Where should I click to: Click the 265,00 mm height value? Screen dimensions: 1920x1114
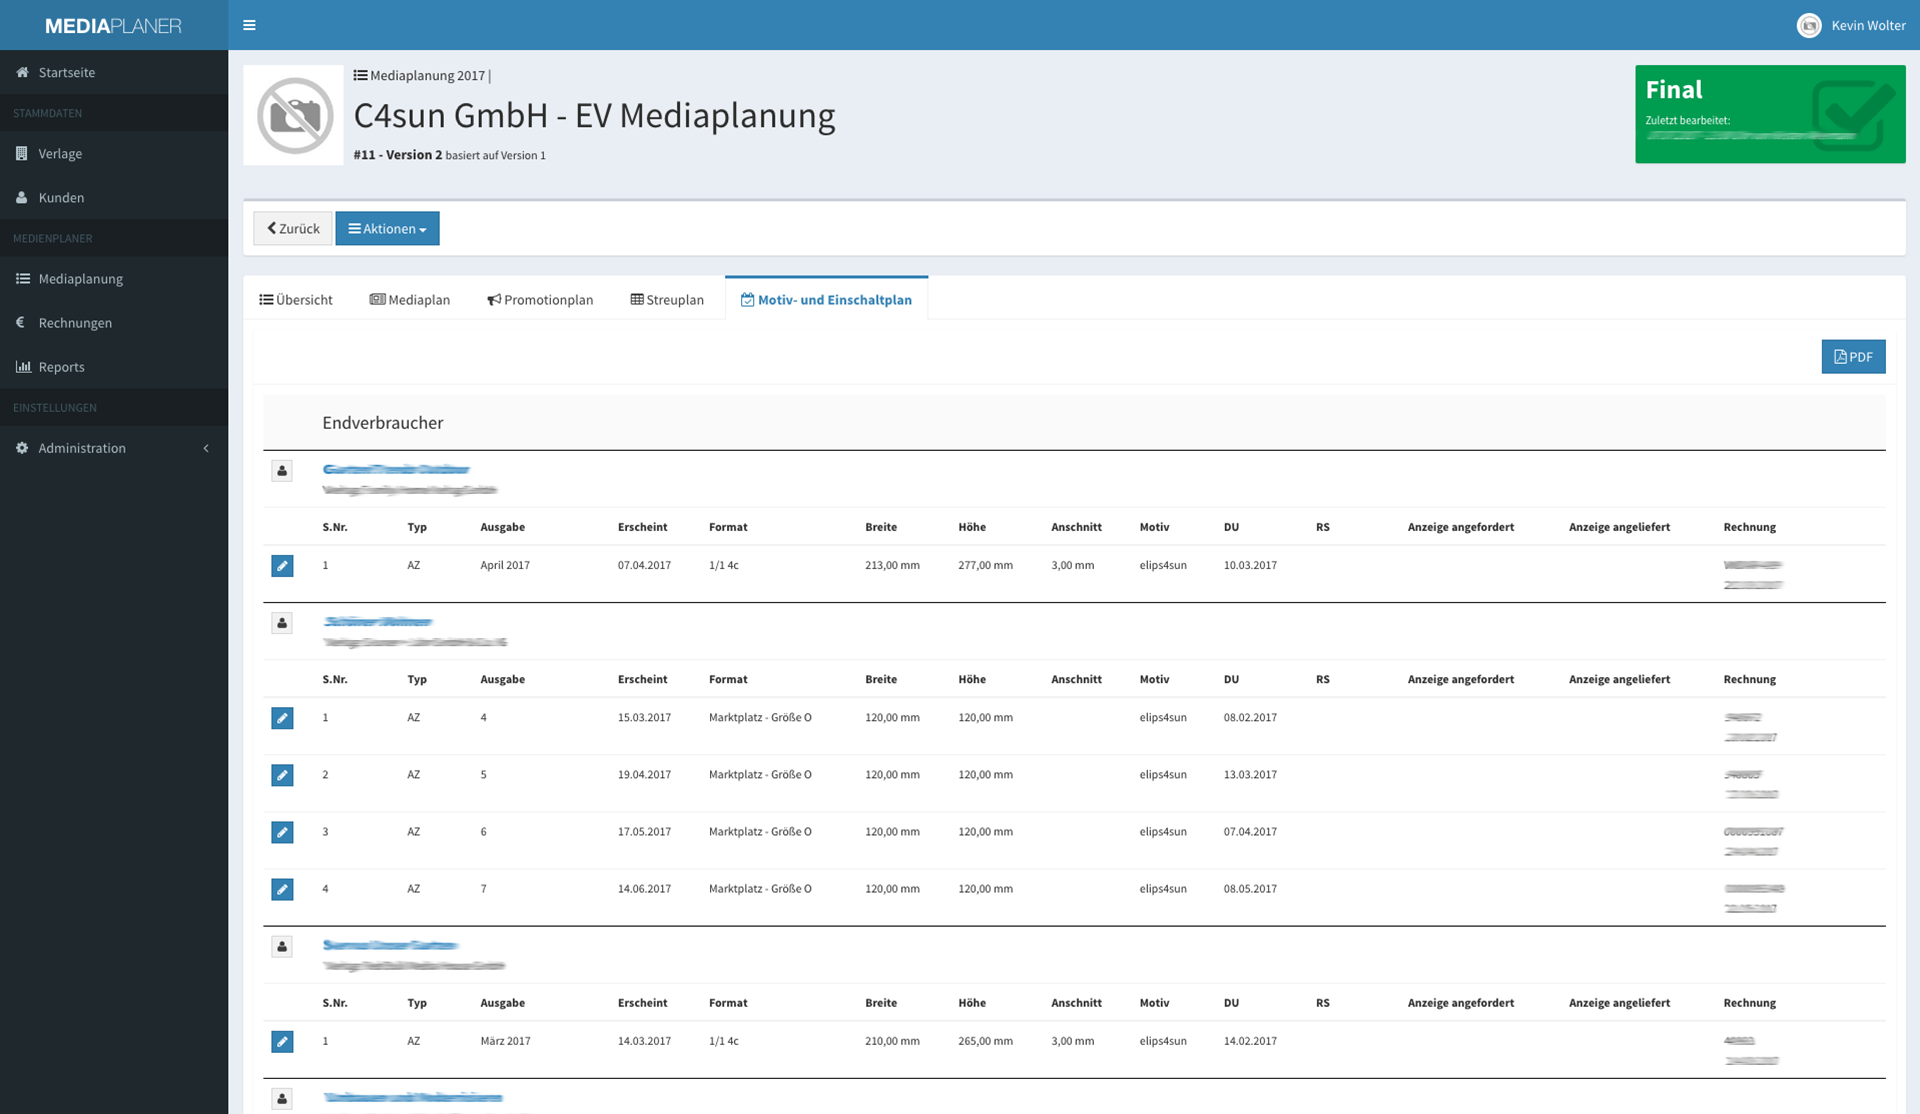click(985, 1041)
